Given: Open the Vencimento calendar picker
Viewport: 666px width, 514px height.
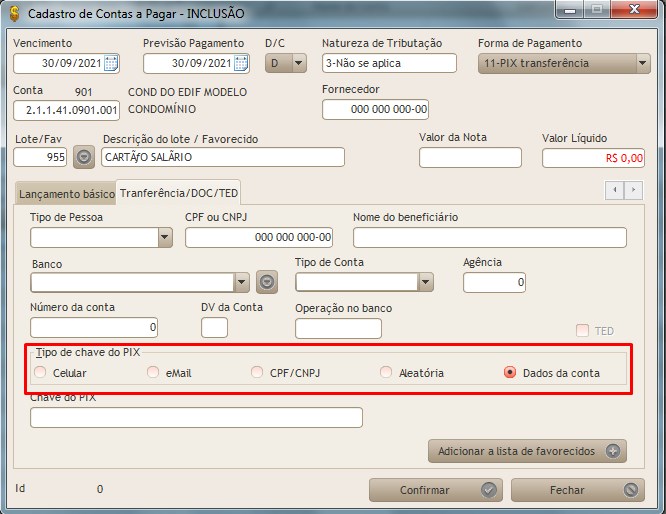Looking at the screenshot, I should coord(111,64).
